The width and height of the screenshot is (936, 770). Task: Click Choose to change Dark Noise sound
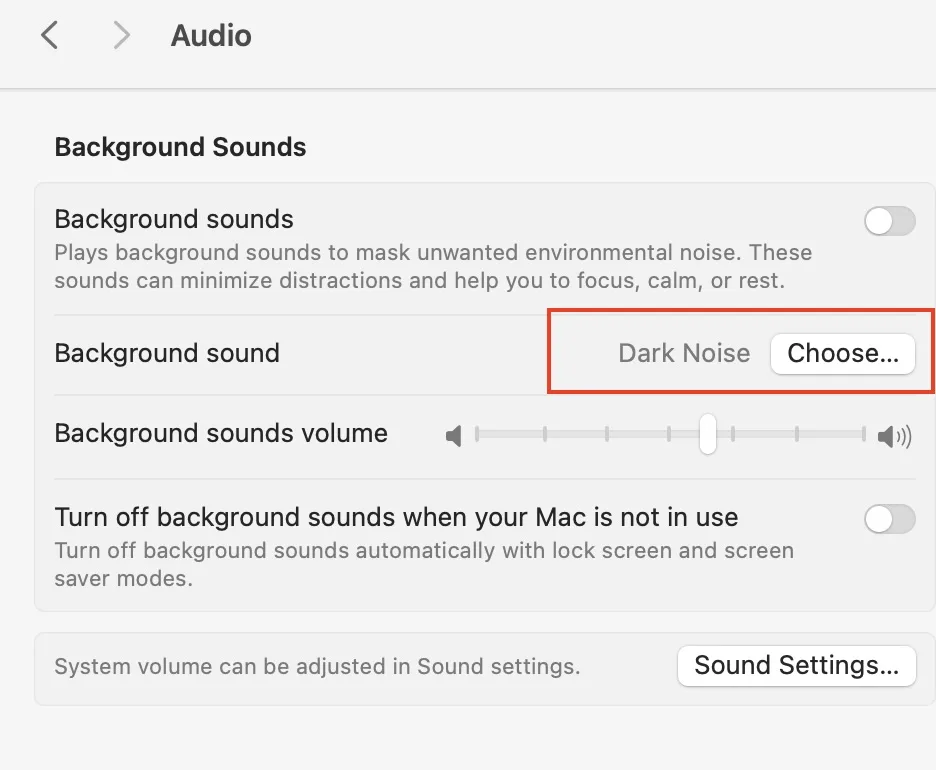pyautogui.click(x=843, y=353)
